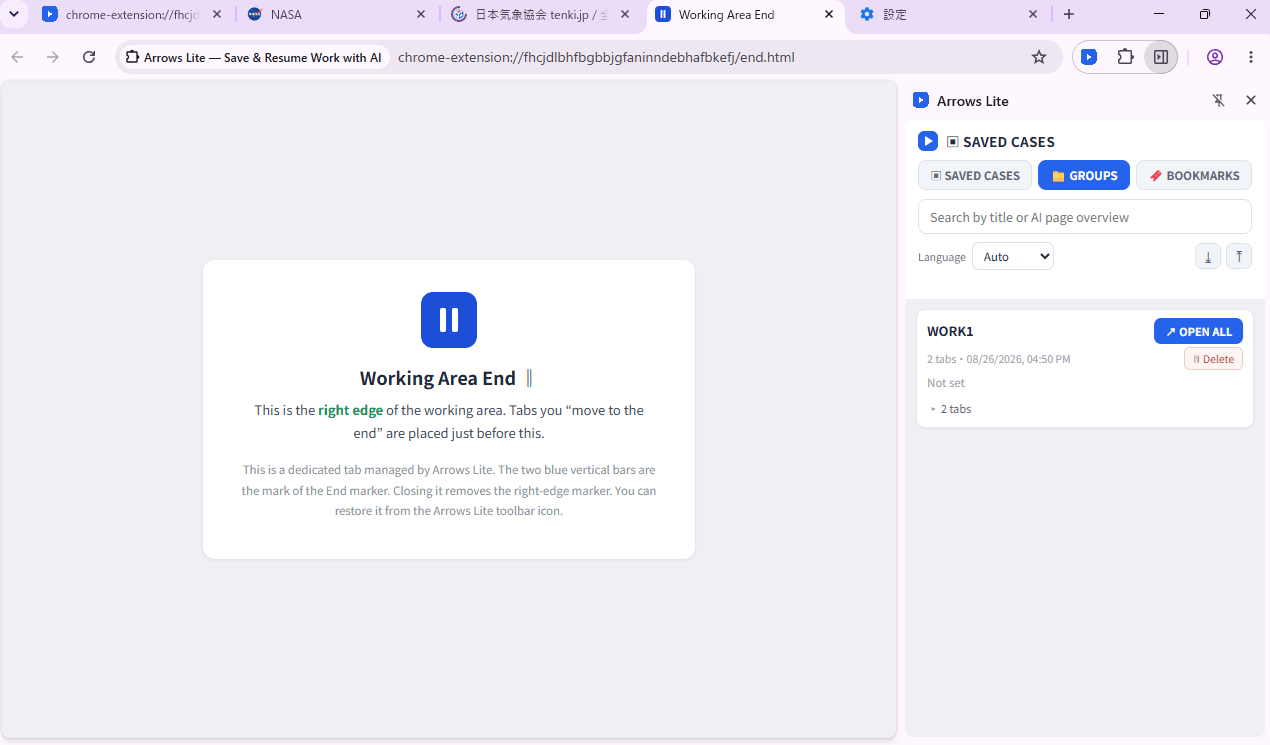Switch to the tenki.jp tab
The image size is (1270, 745).
pos(541,15)
